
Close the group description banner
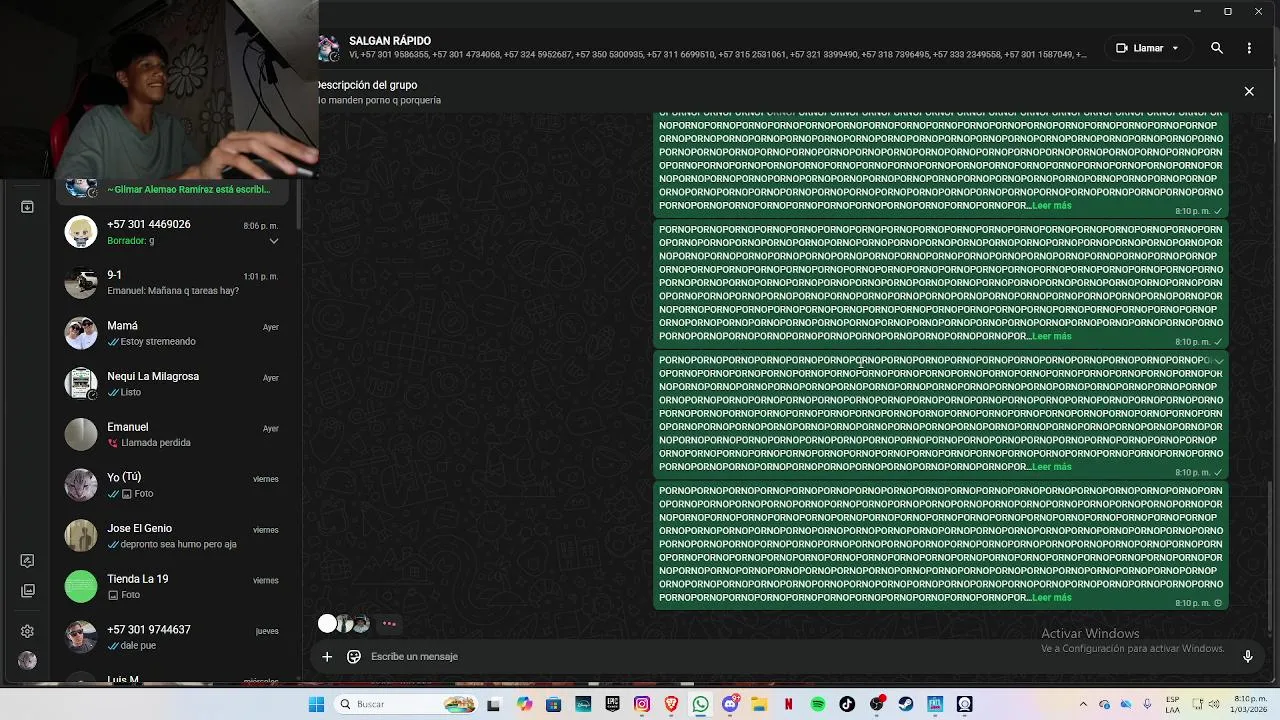(x=1249, y=91)
